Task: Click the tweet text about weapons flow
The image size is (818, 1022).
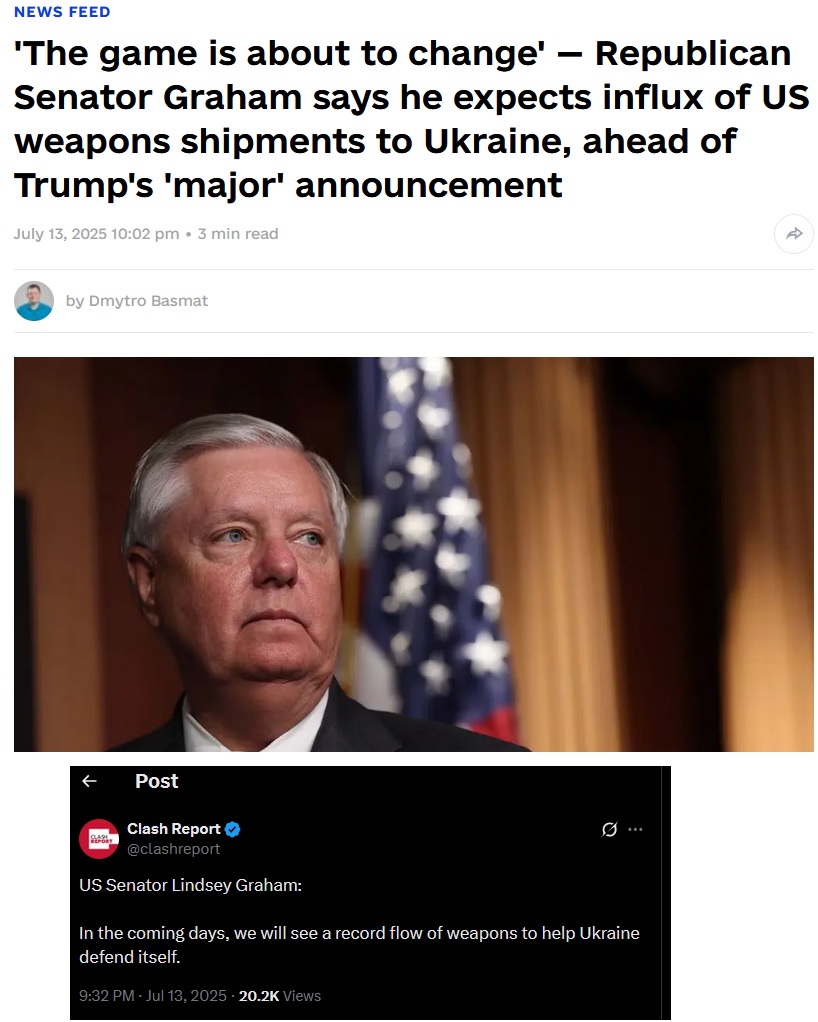Action: coord(359,944)
